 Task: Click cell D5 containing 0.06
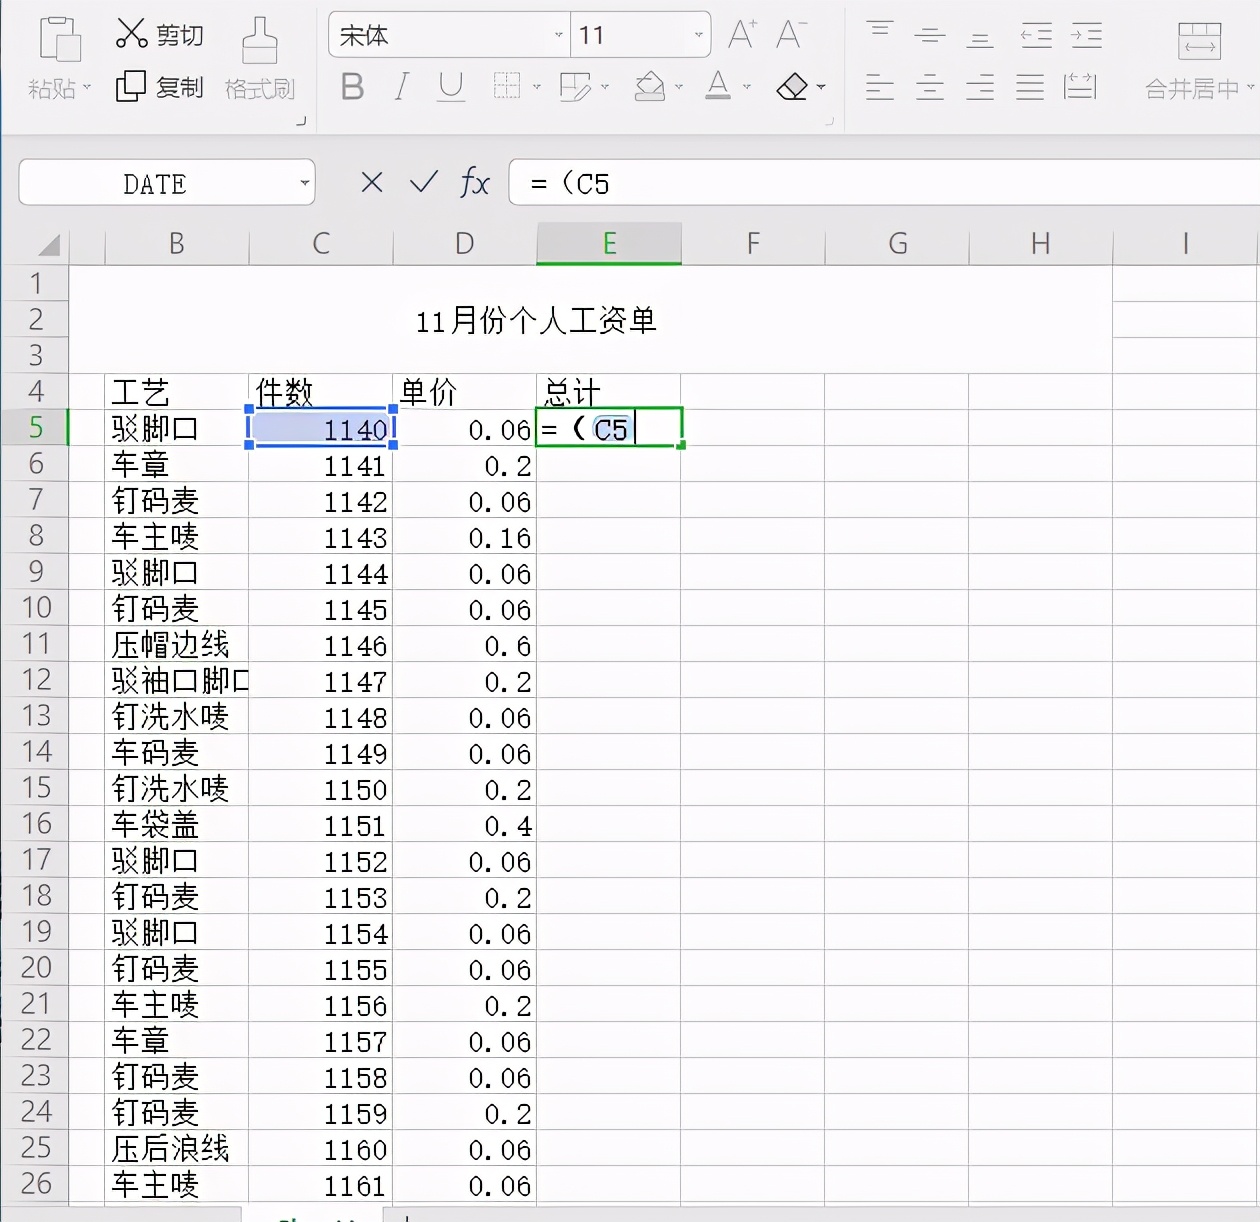pos(465,429)
